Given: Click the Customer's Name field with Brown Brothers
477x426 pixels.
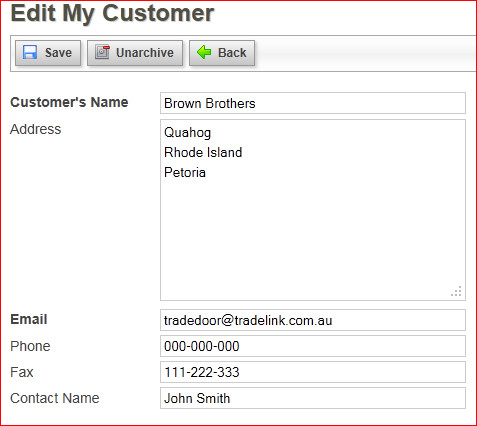Looking at the screenshot, I should [313, 103].
